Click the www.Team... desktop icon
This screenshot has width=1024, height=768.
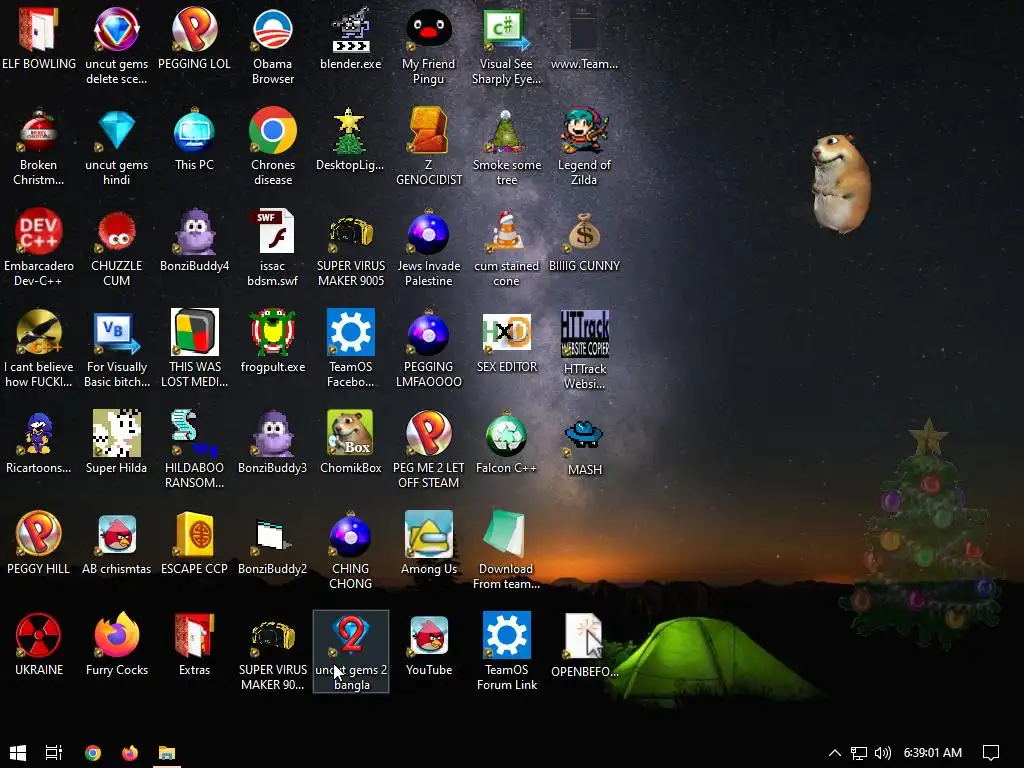coord(584,31)
